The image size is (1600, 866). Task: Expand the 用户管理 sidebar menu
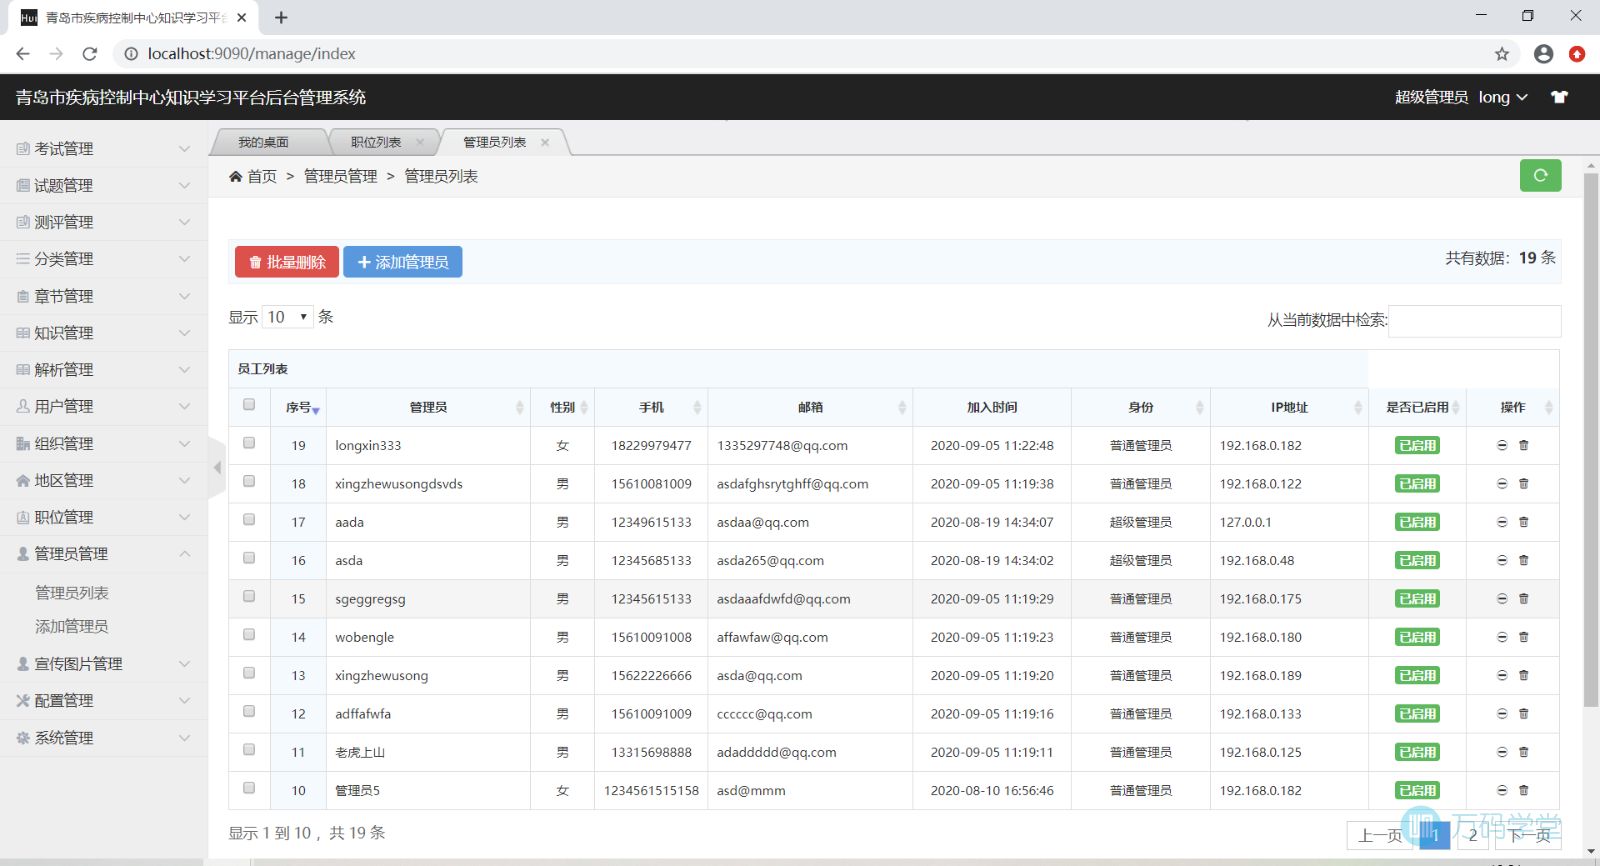pos(104,406)
